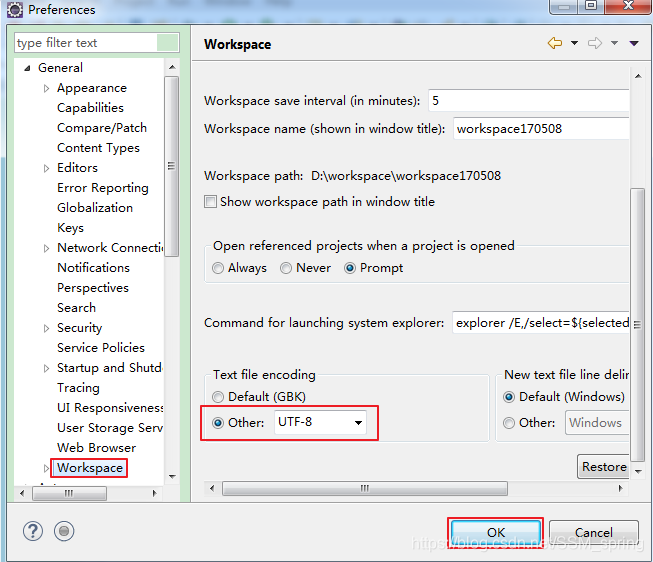Viewport: 653px width, 562px height.
Task: Click tree panel vertical scrollbar thumb
Action: click(171, 166)
